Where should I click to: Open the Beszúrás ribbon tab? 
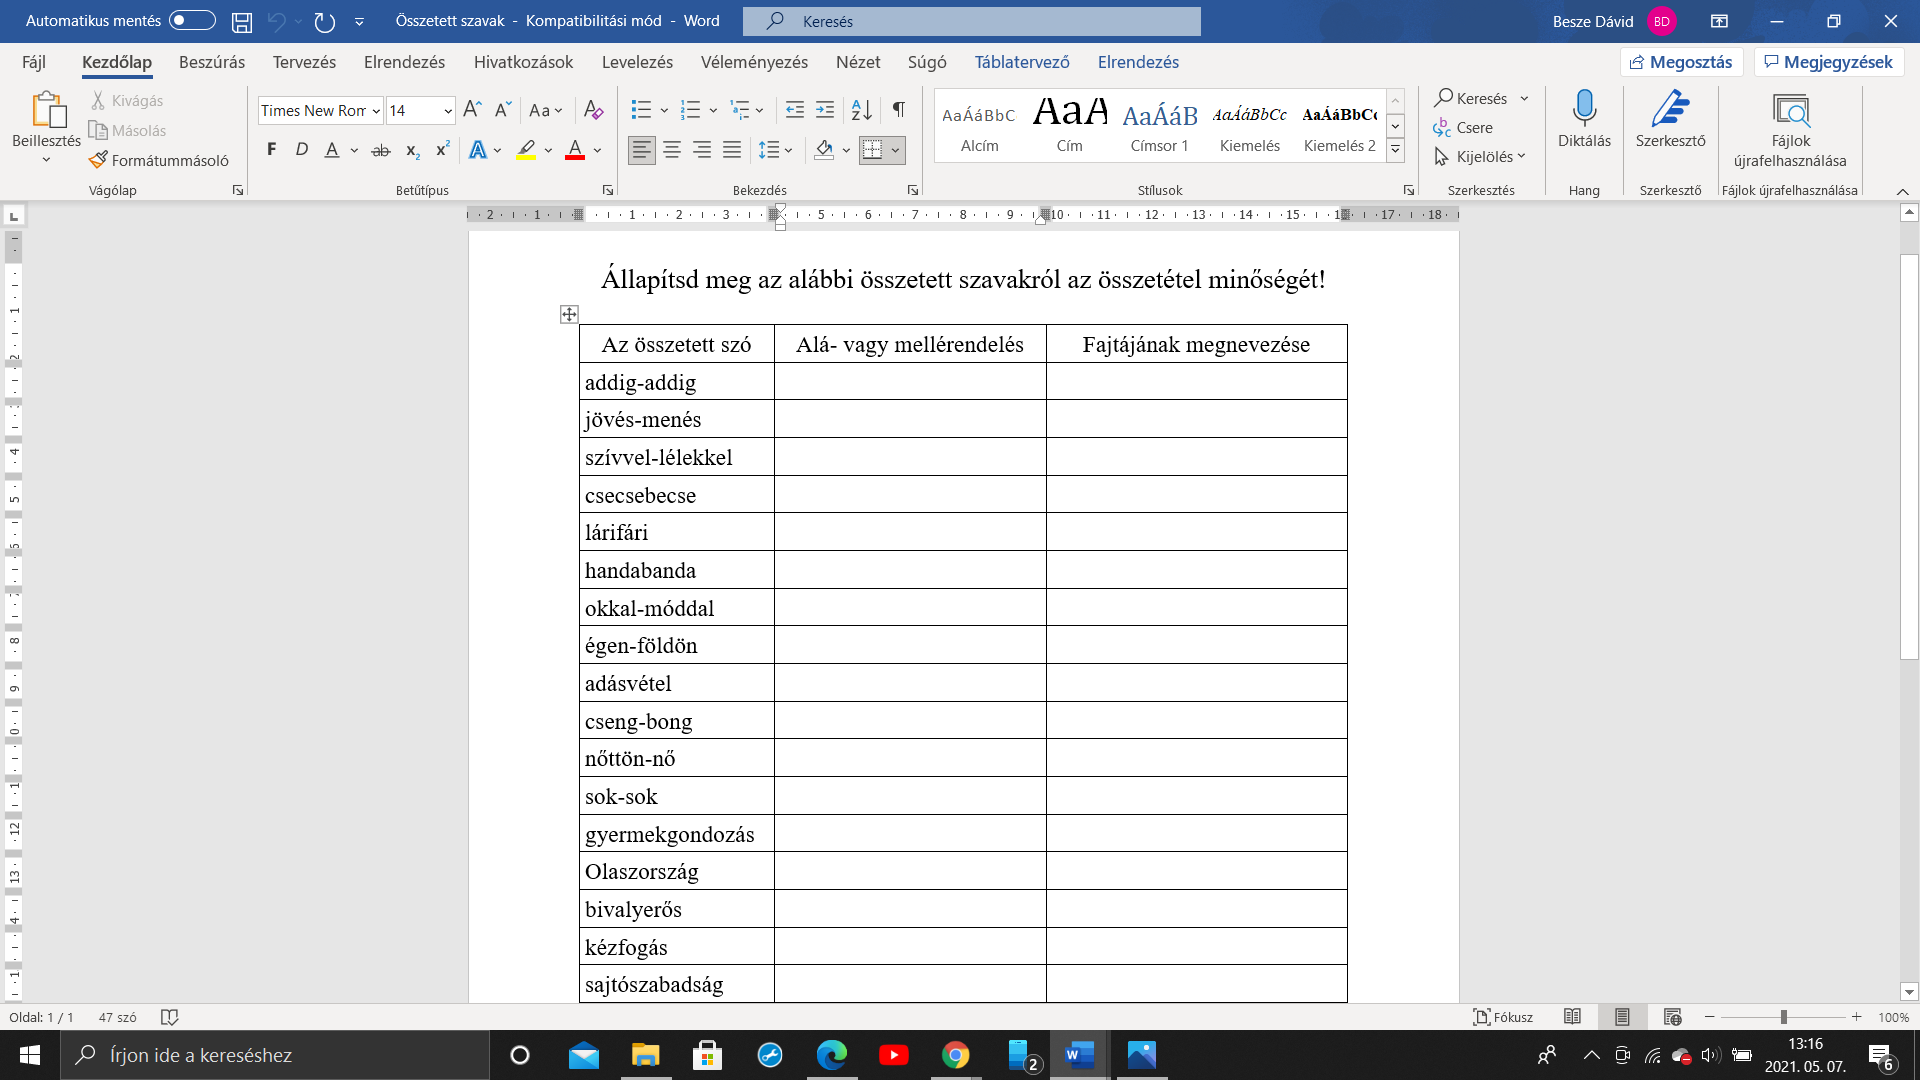[x=212, y=62]
